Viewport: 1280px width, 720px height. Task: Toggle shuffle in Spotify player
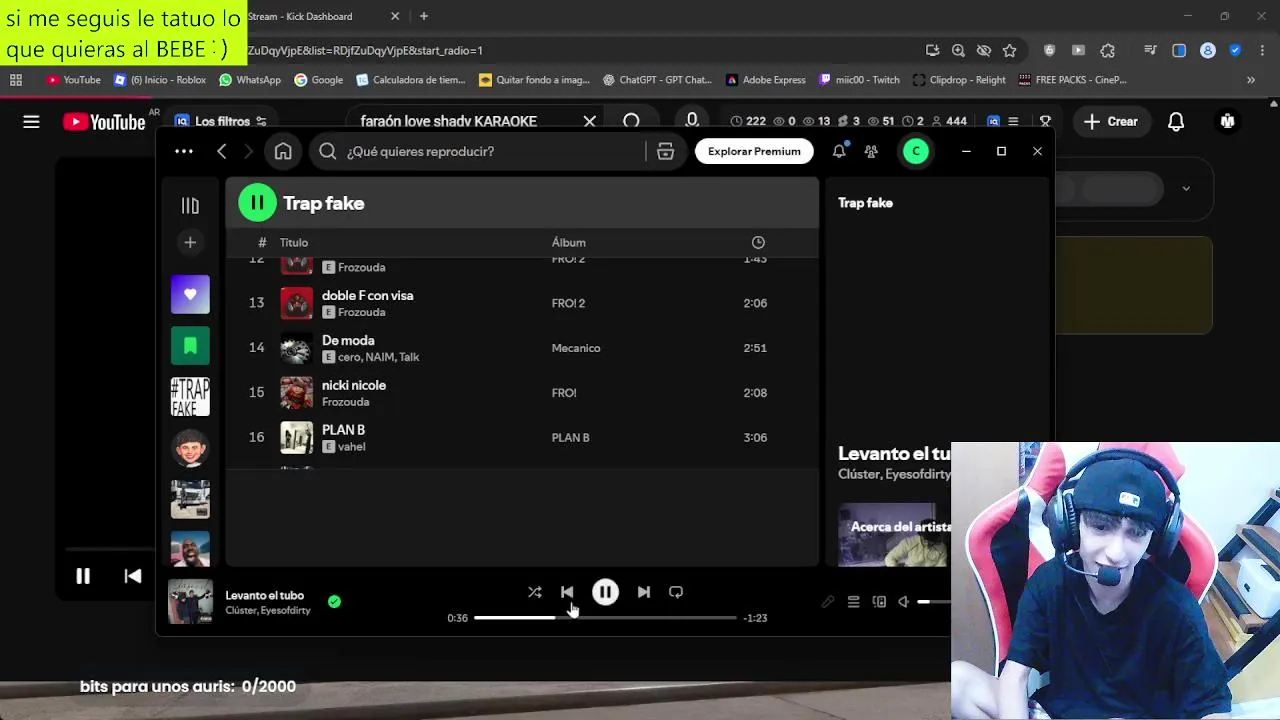535,592
